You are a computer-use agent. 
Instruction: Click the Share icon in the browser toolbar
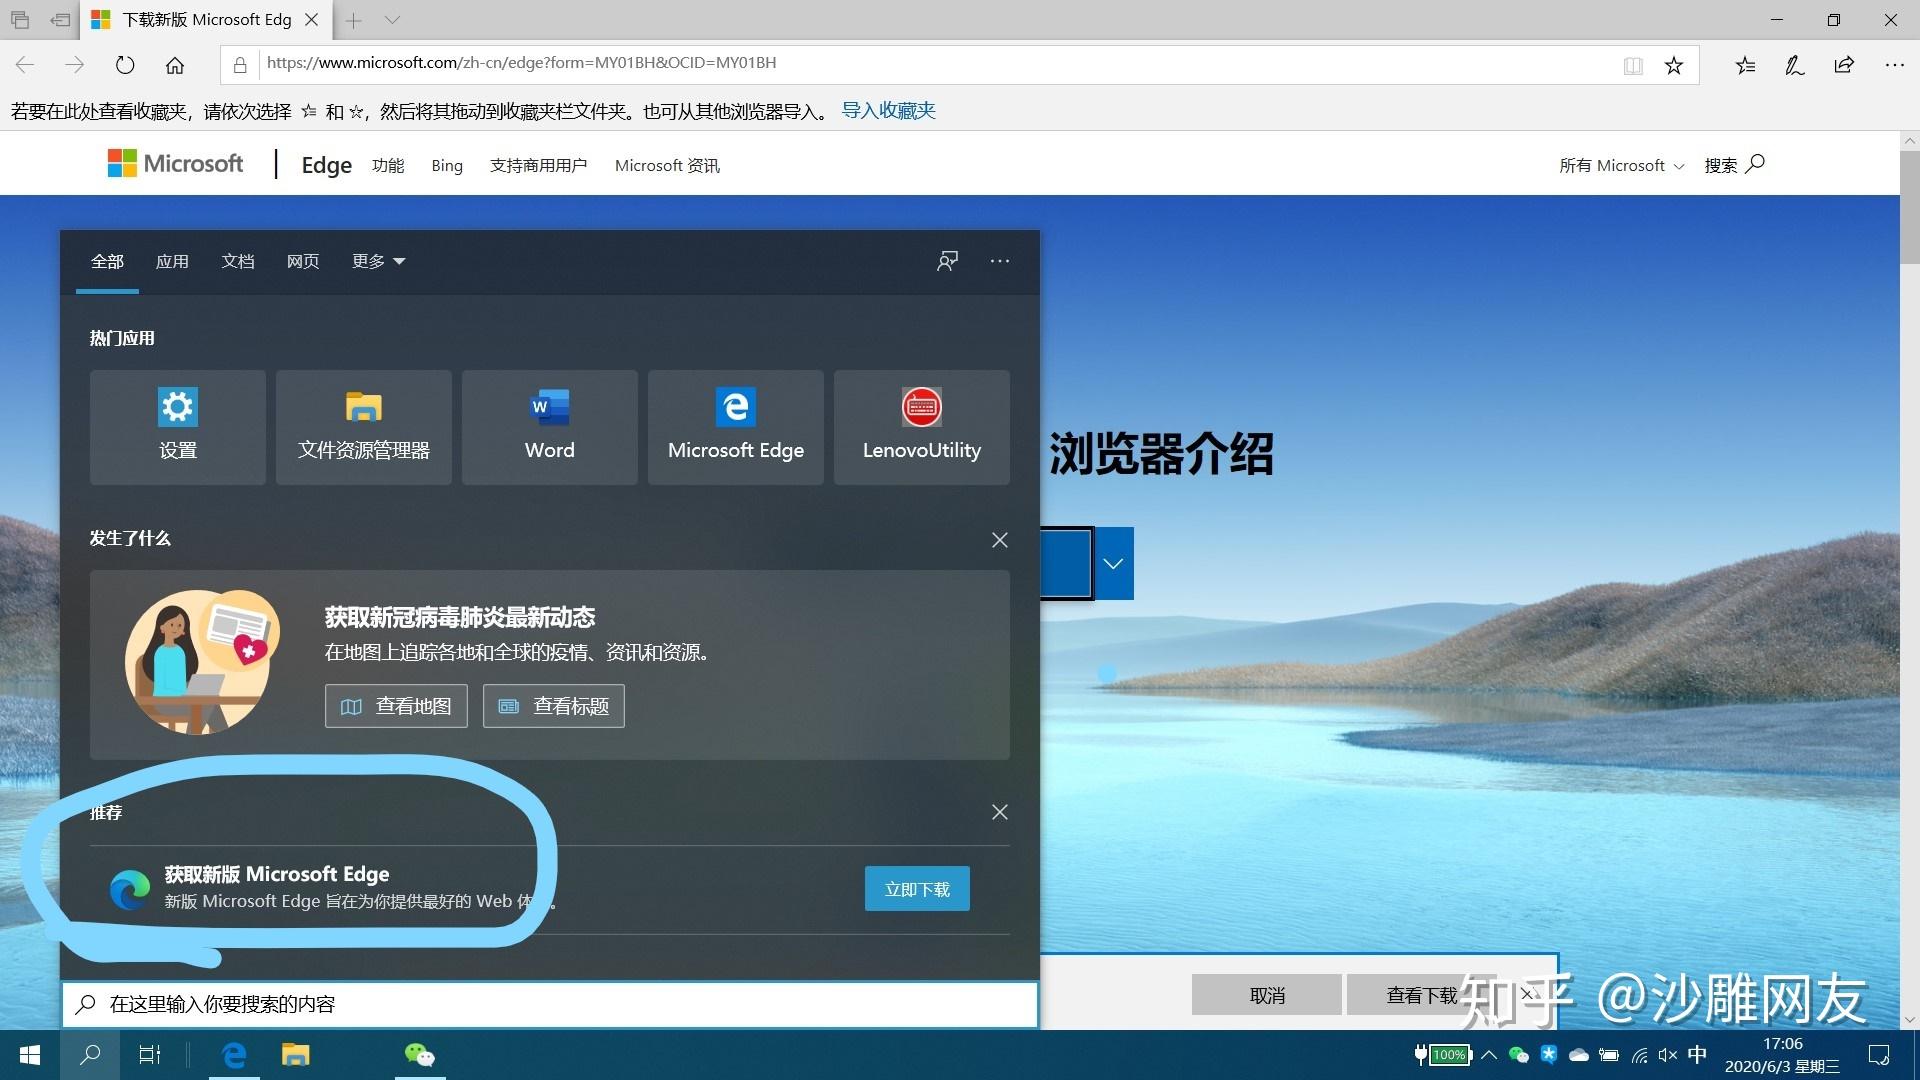(1844, 66)
